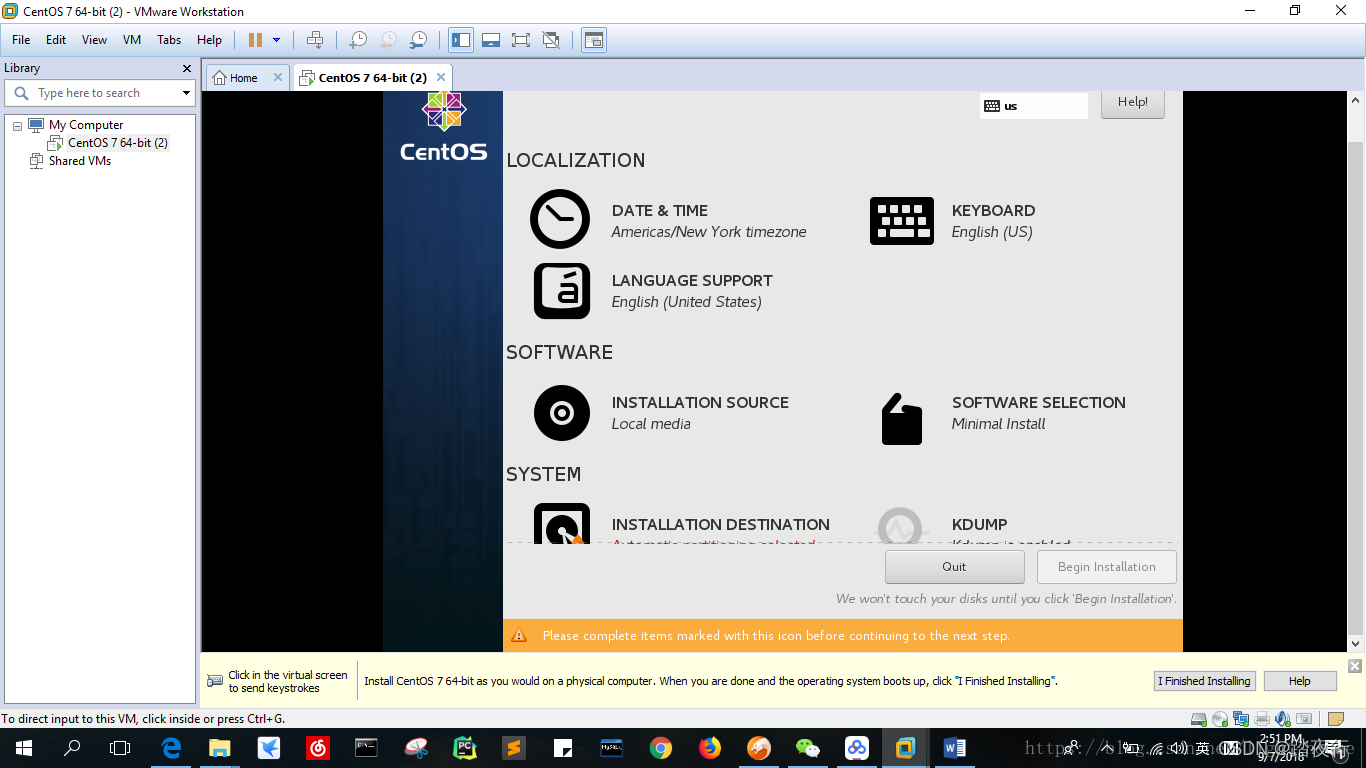Viewport: 1366px width, 768px height.
Task: Open the Date & Time clock icon
Action: (x=560, y=219)
